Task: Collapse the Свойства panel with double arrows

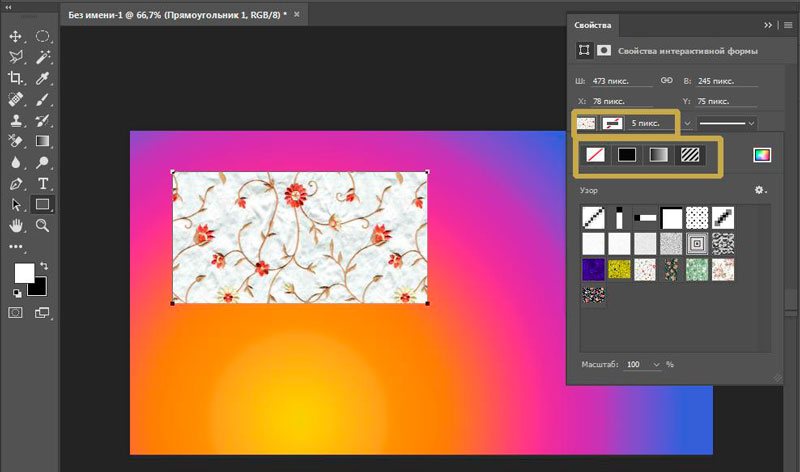Action: (768, 25)
